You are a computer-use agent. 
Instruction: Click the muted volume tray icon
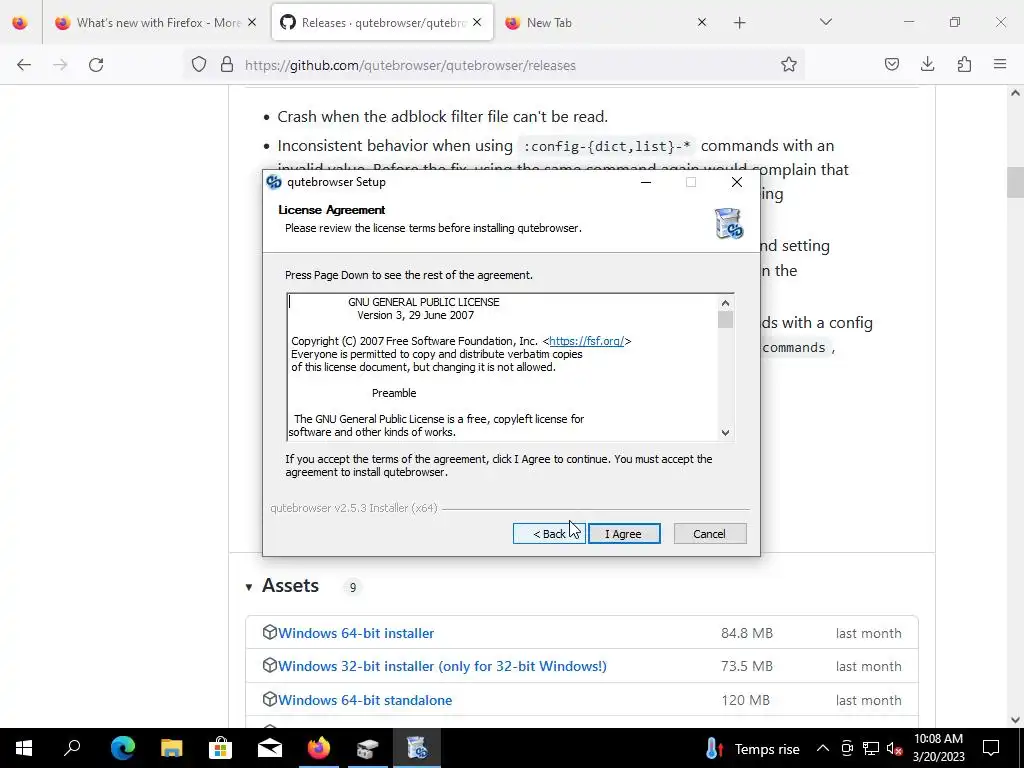tap(895, 748)
